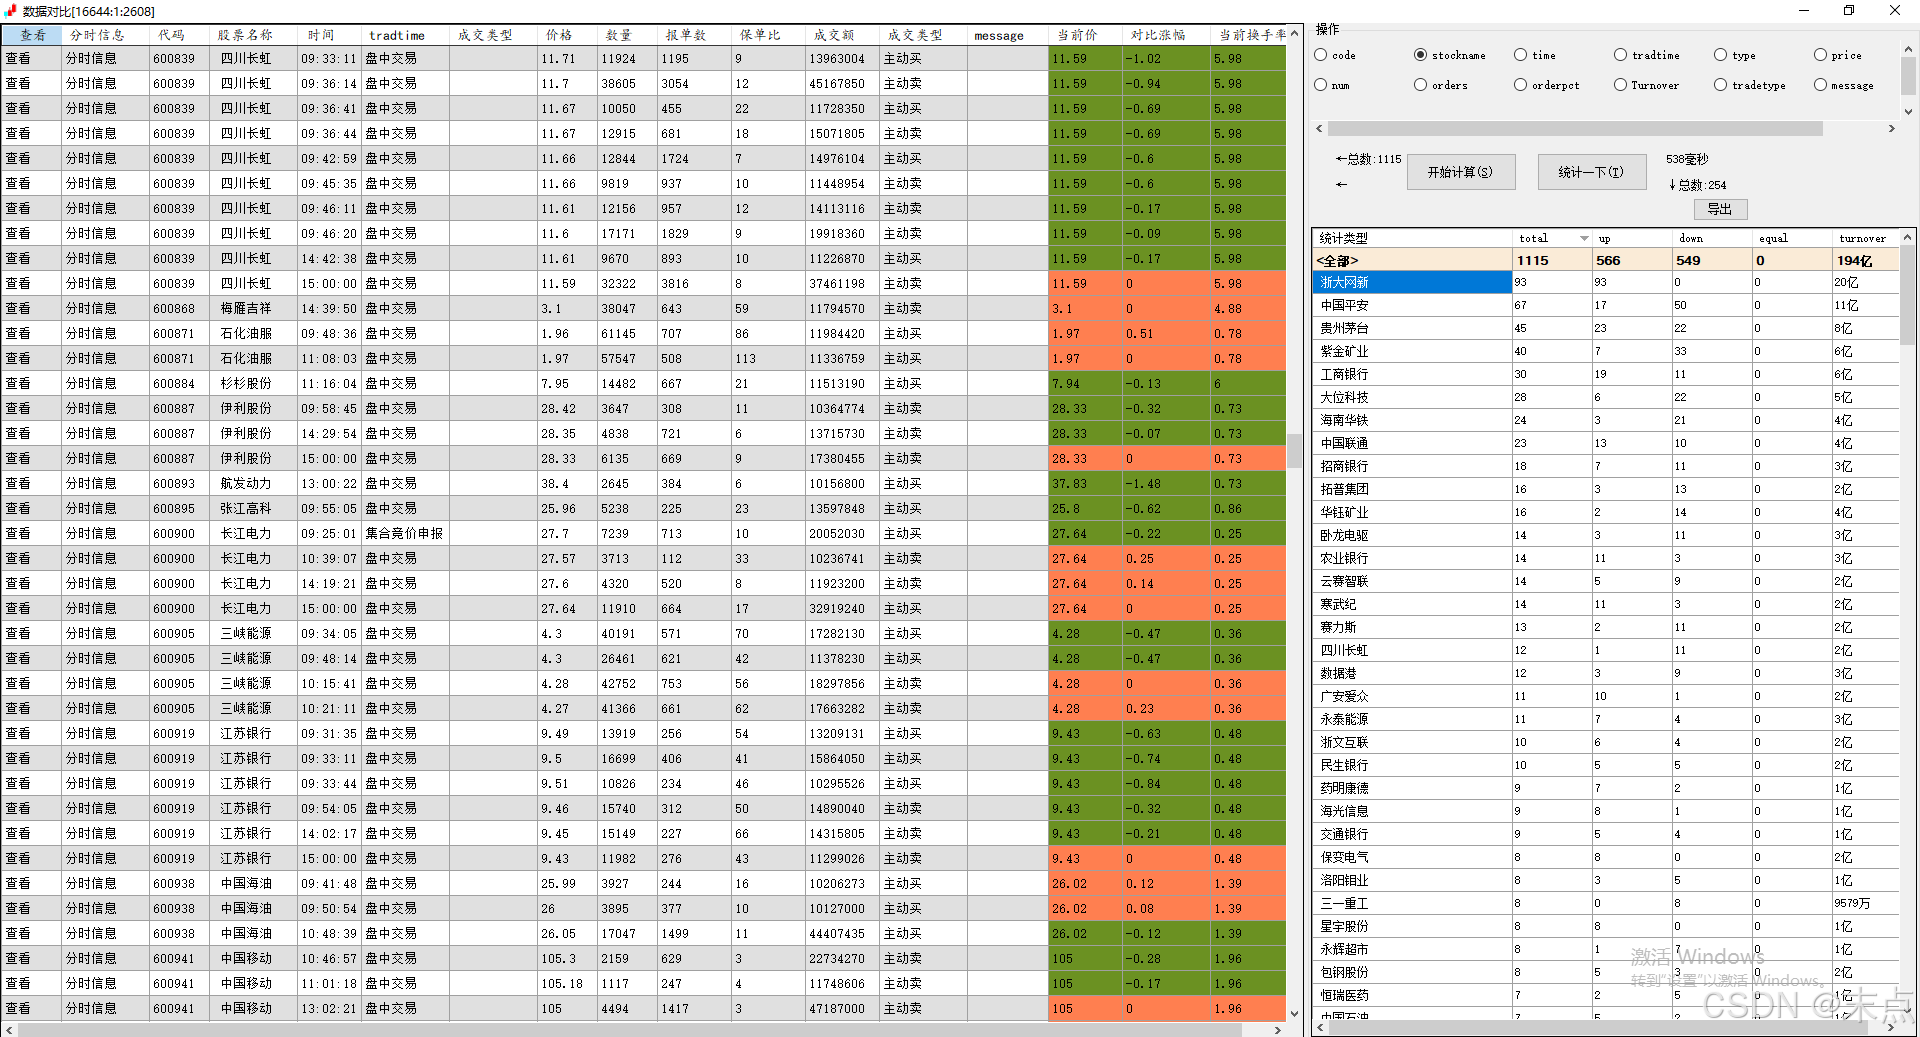Select the <全部> summary row
The height and width of the screenshot is (1037, 1920).
click(x=1606, y=260)
